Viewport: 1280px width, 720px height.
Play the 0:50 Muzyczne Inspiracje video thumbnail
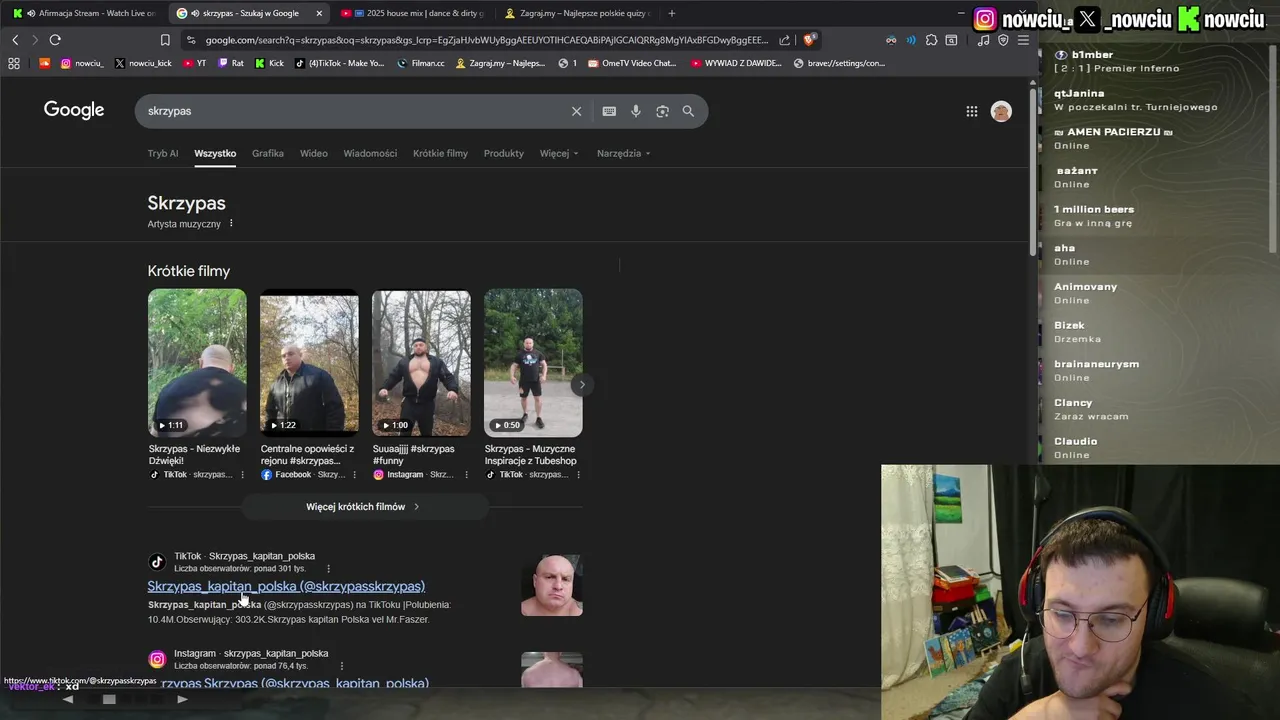click(533, 363)
